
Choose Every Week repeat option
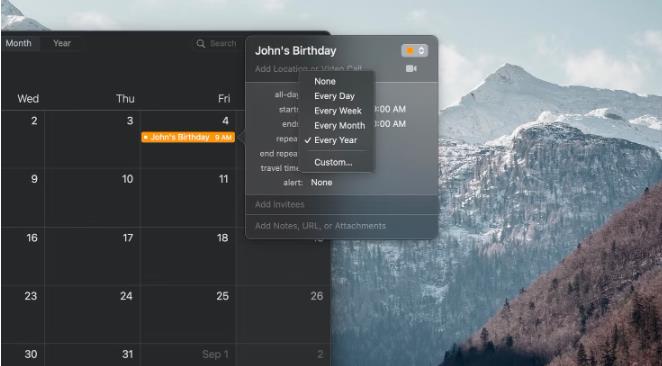338,111
